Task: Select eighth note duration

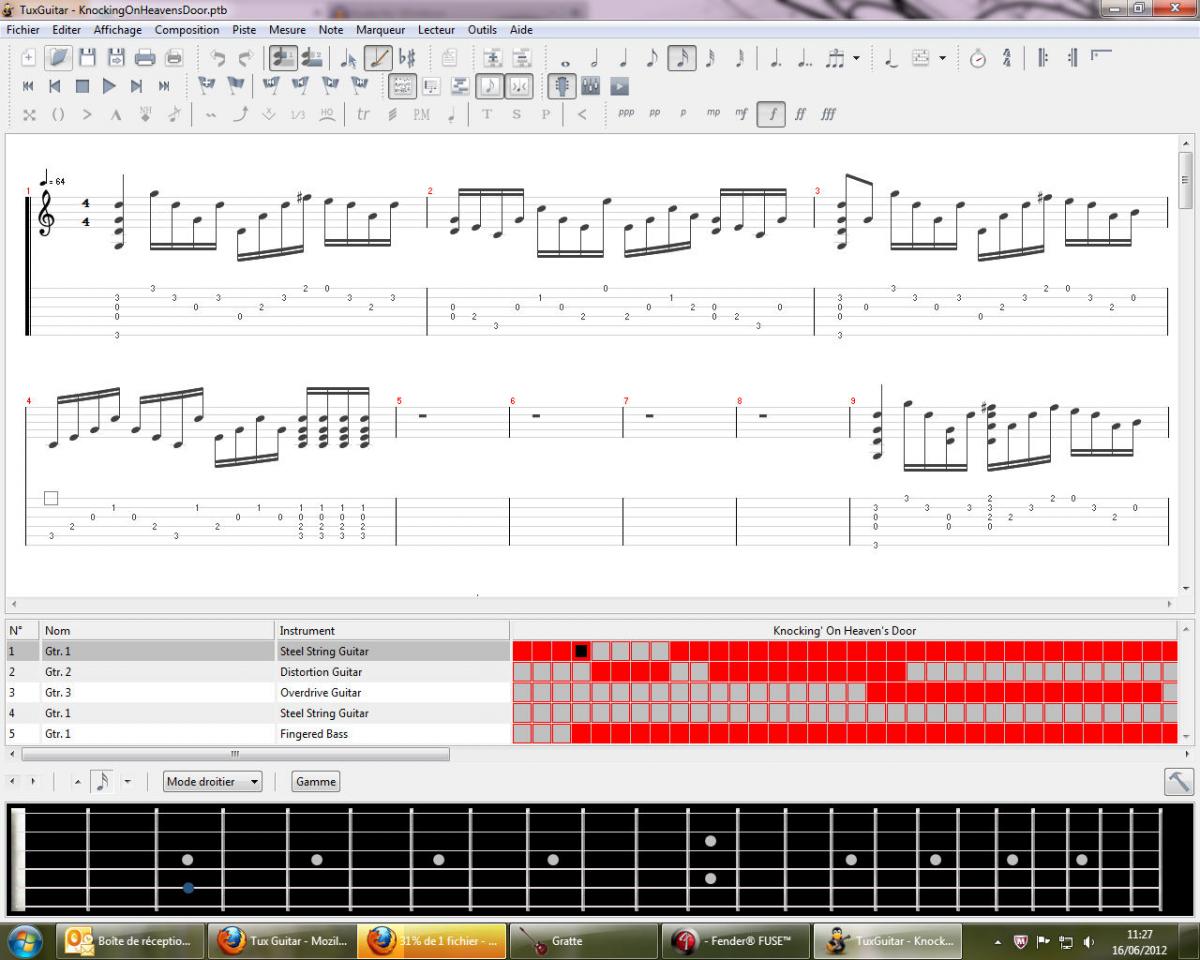Action: pos(651,58)
